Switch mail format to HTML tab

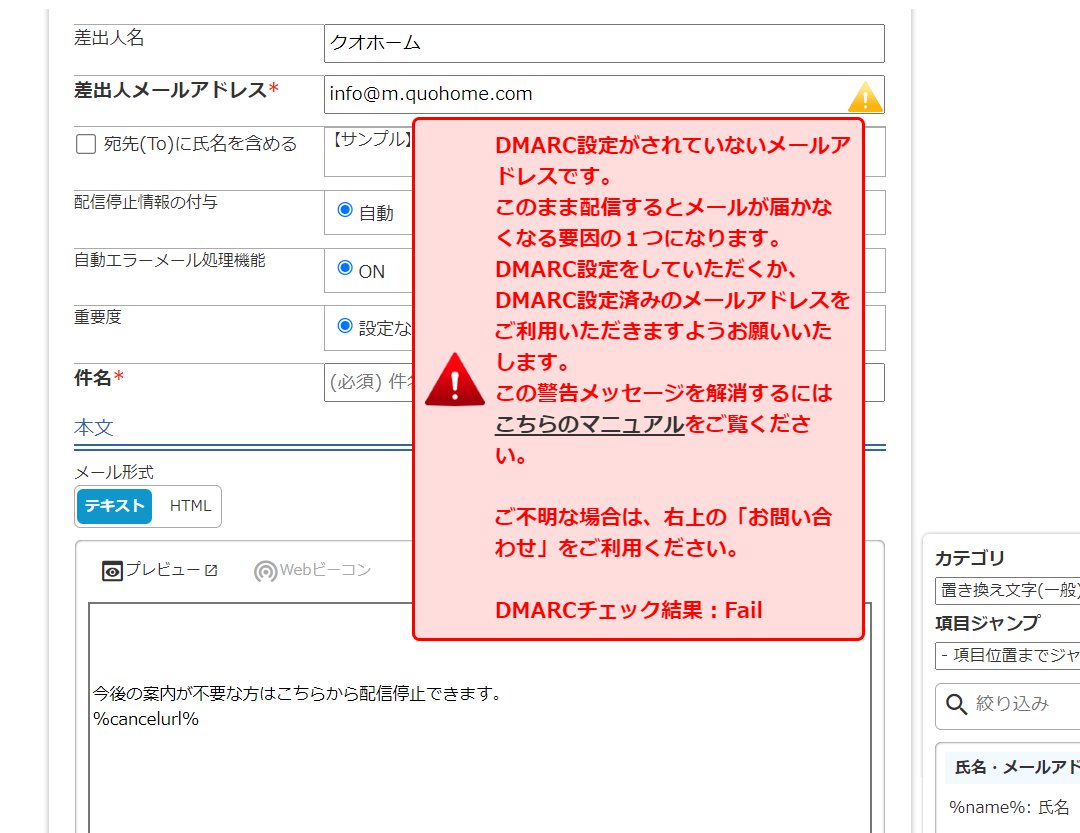click(190, 506)
